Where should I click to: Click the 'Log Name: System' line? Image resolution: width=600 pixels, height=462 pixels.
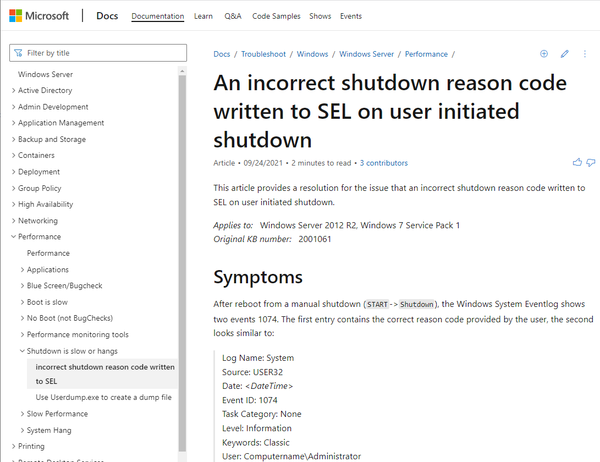pos(258,358)
